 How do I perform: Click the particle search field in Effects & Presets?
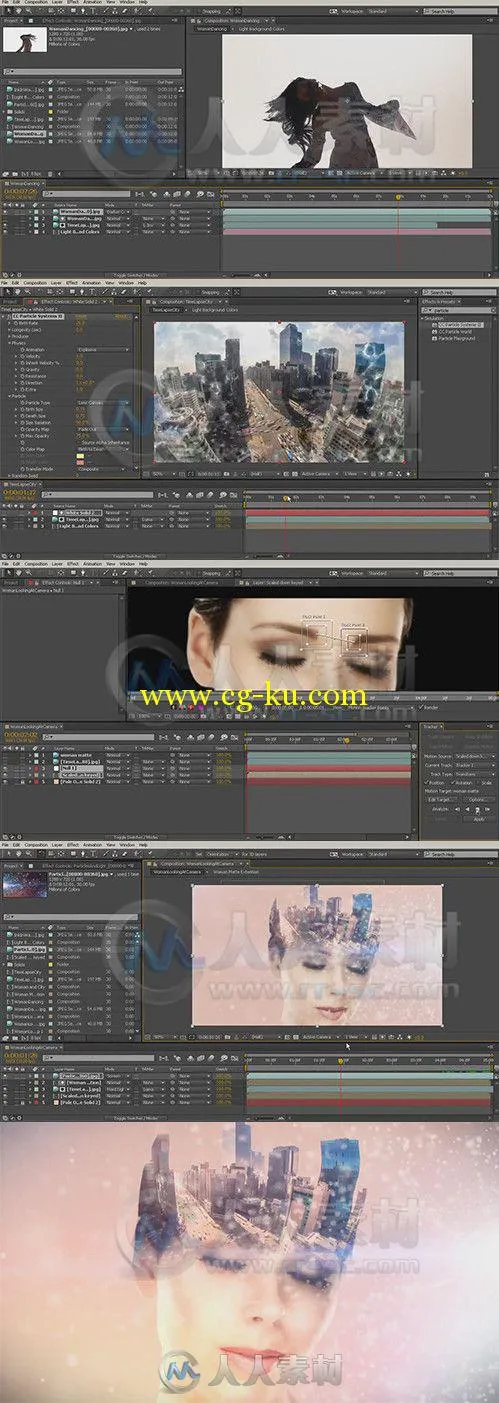click(461, 310)
